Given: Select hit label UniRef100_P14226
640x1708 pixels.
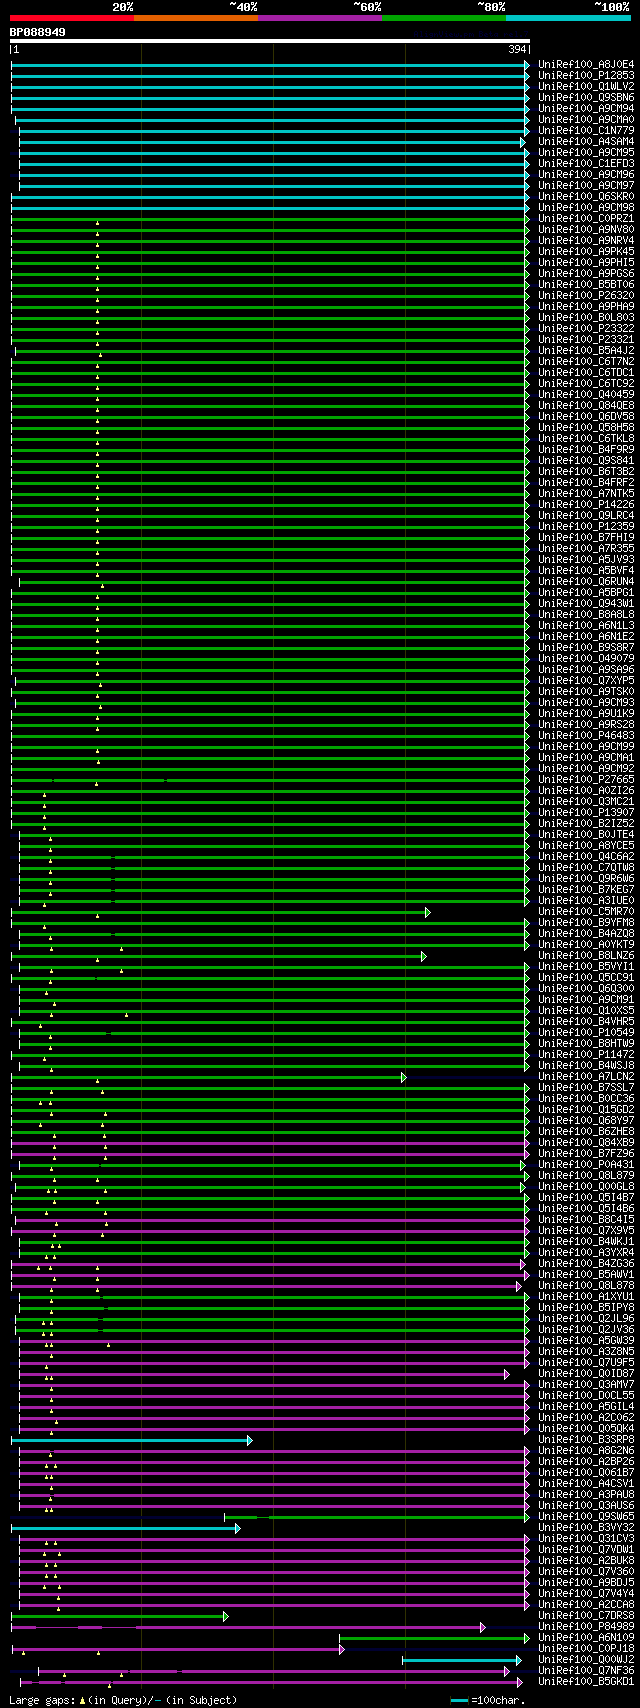Looking at the screenshot, I should point(586,504).
